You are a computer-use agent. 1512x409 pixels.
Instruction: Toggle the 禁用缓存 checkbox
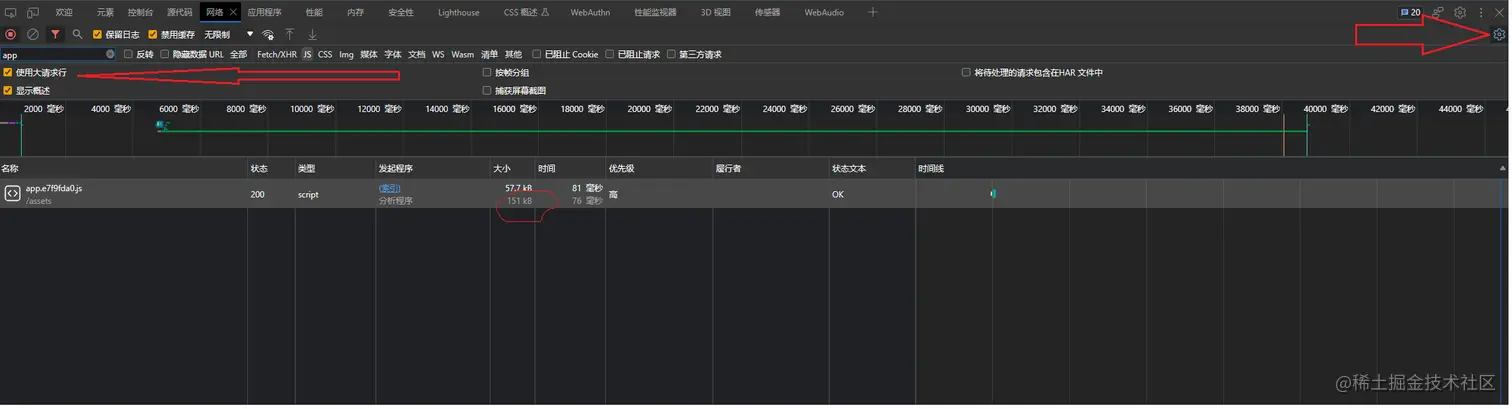coord(153,34)
